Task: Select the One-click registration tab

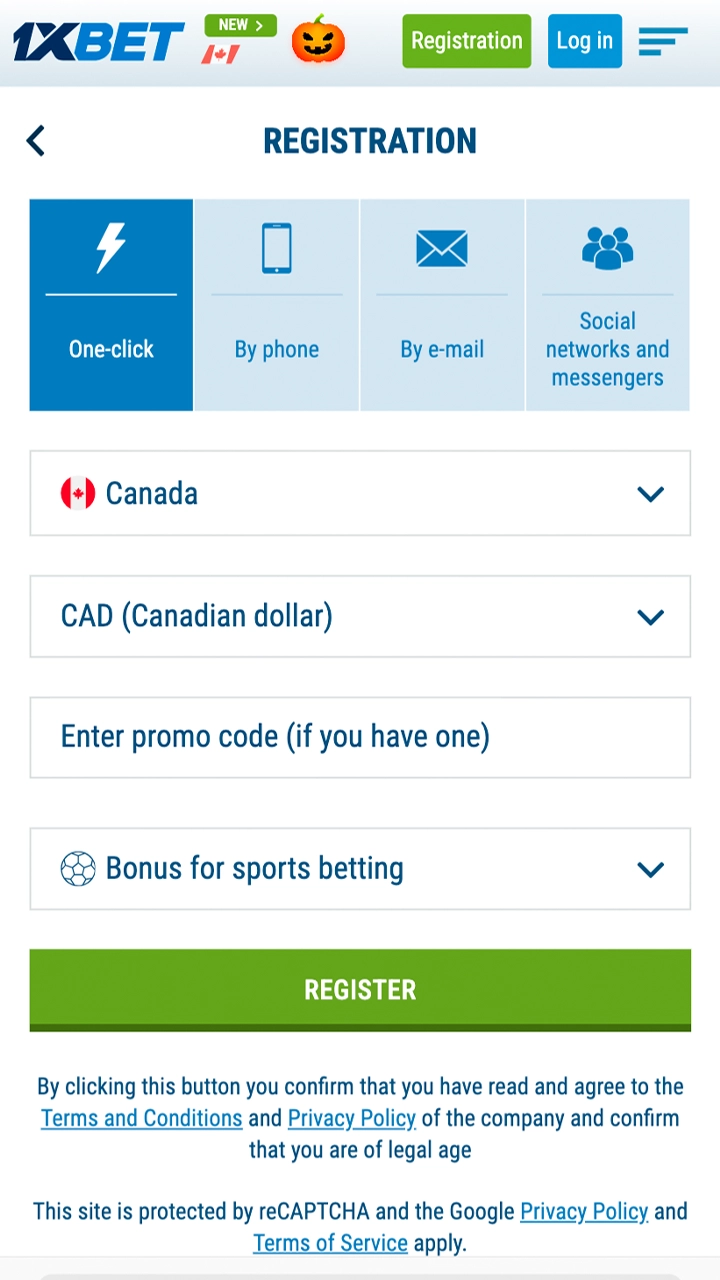Action: [x=111, y=305]
